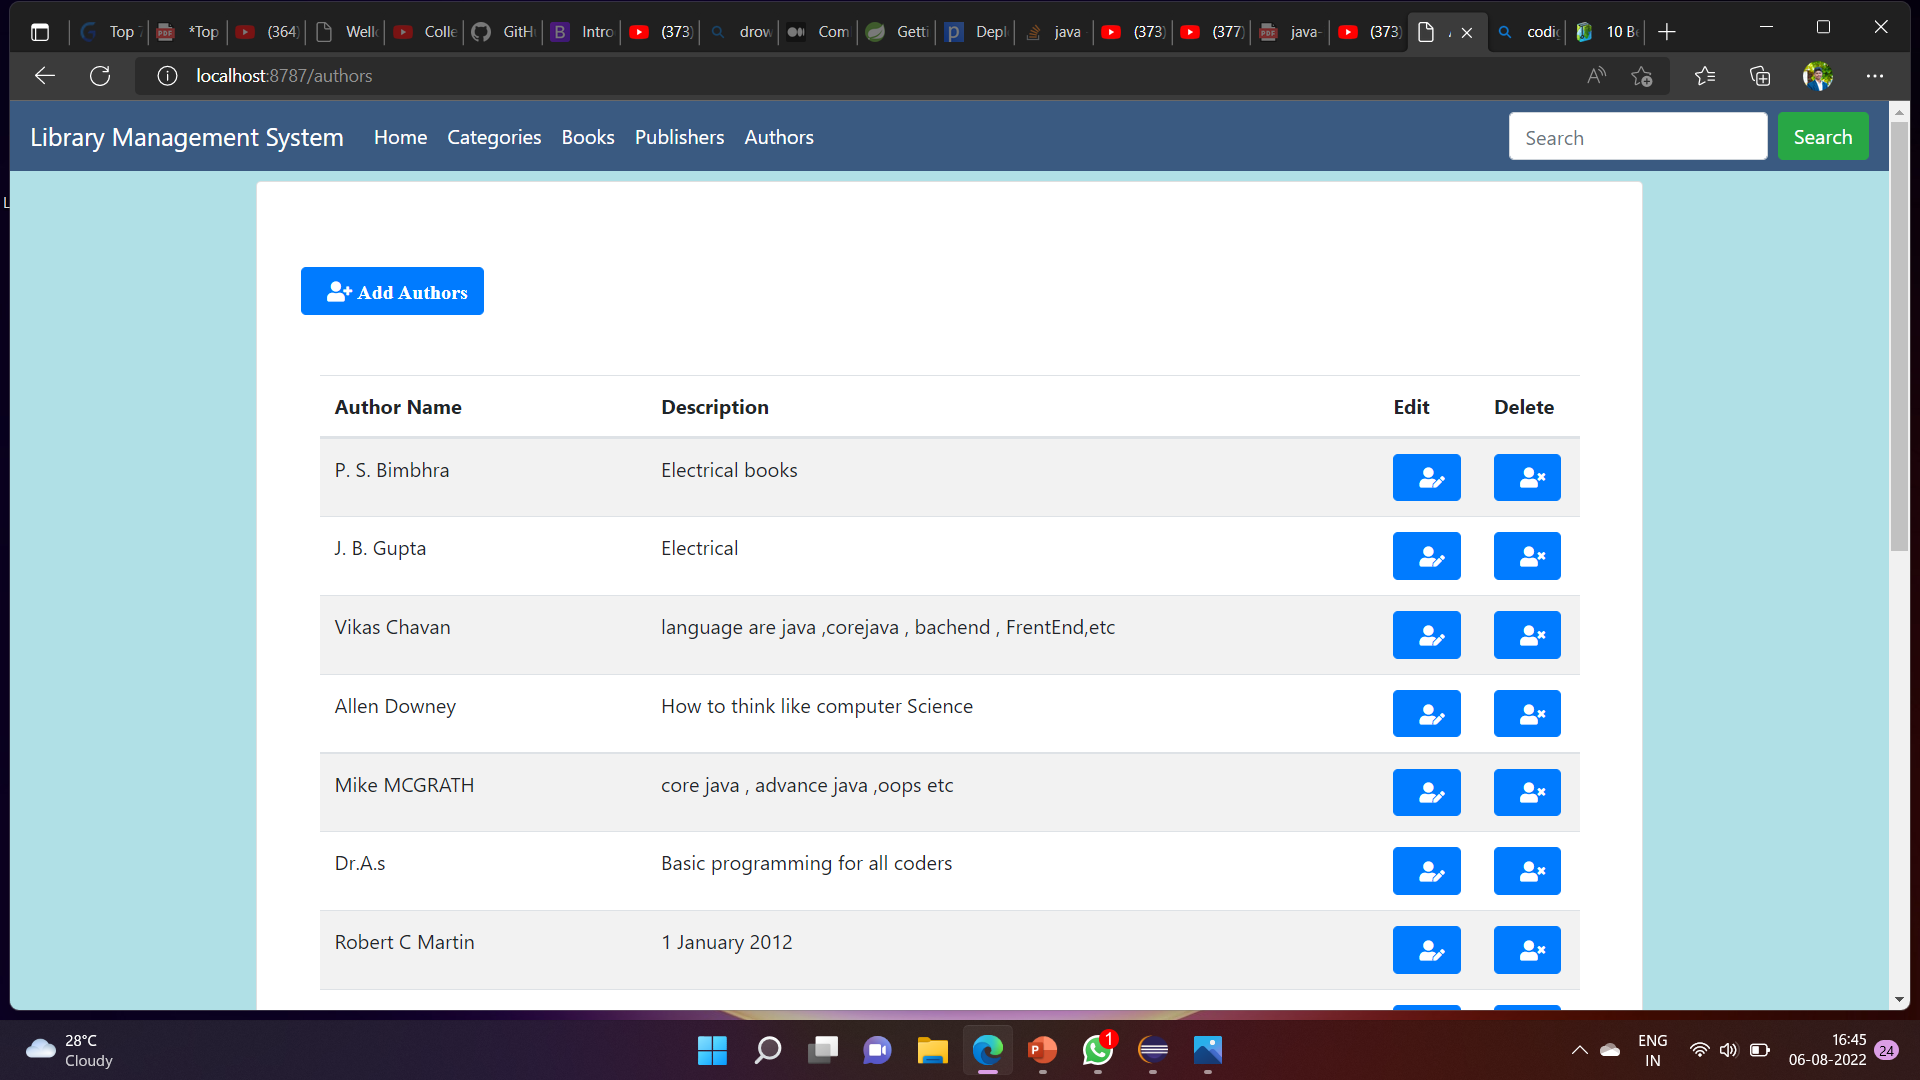
Task: Add this page to favorites
Action: pyautogui.click(x=1642, y=75)
